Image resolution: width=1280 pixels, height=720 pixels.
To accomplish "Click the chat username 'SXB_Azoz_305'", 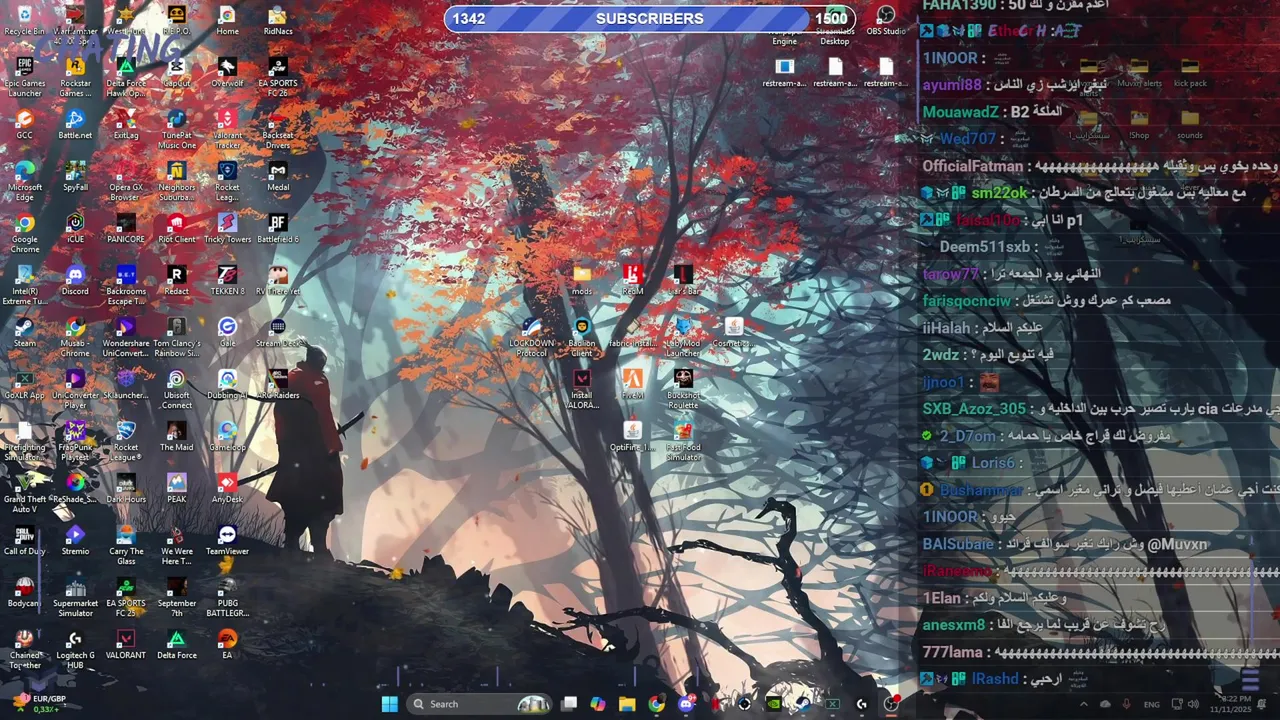I will pyautogui.click(x=974, y=409).
